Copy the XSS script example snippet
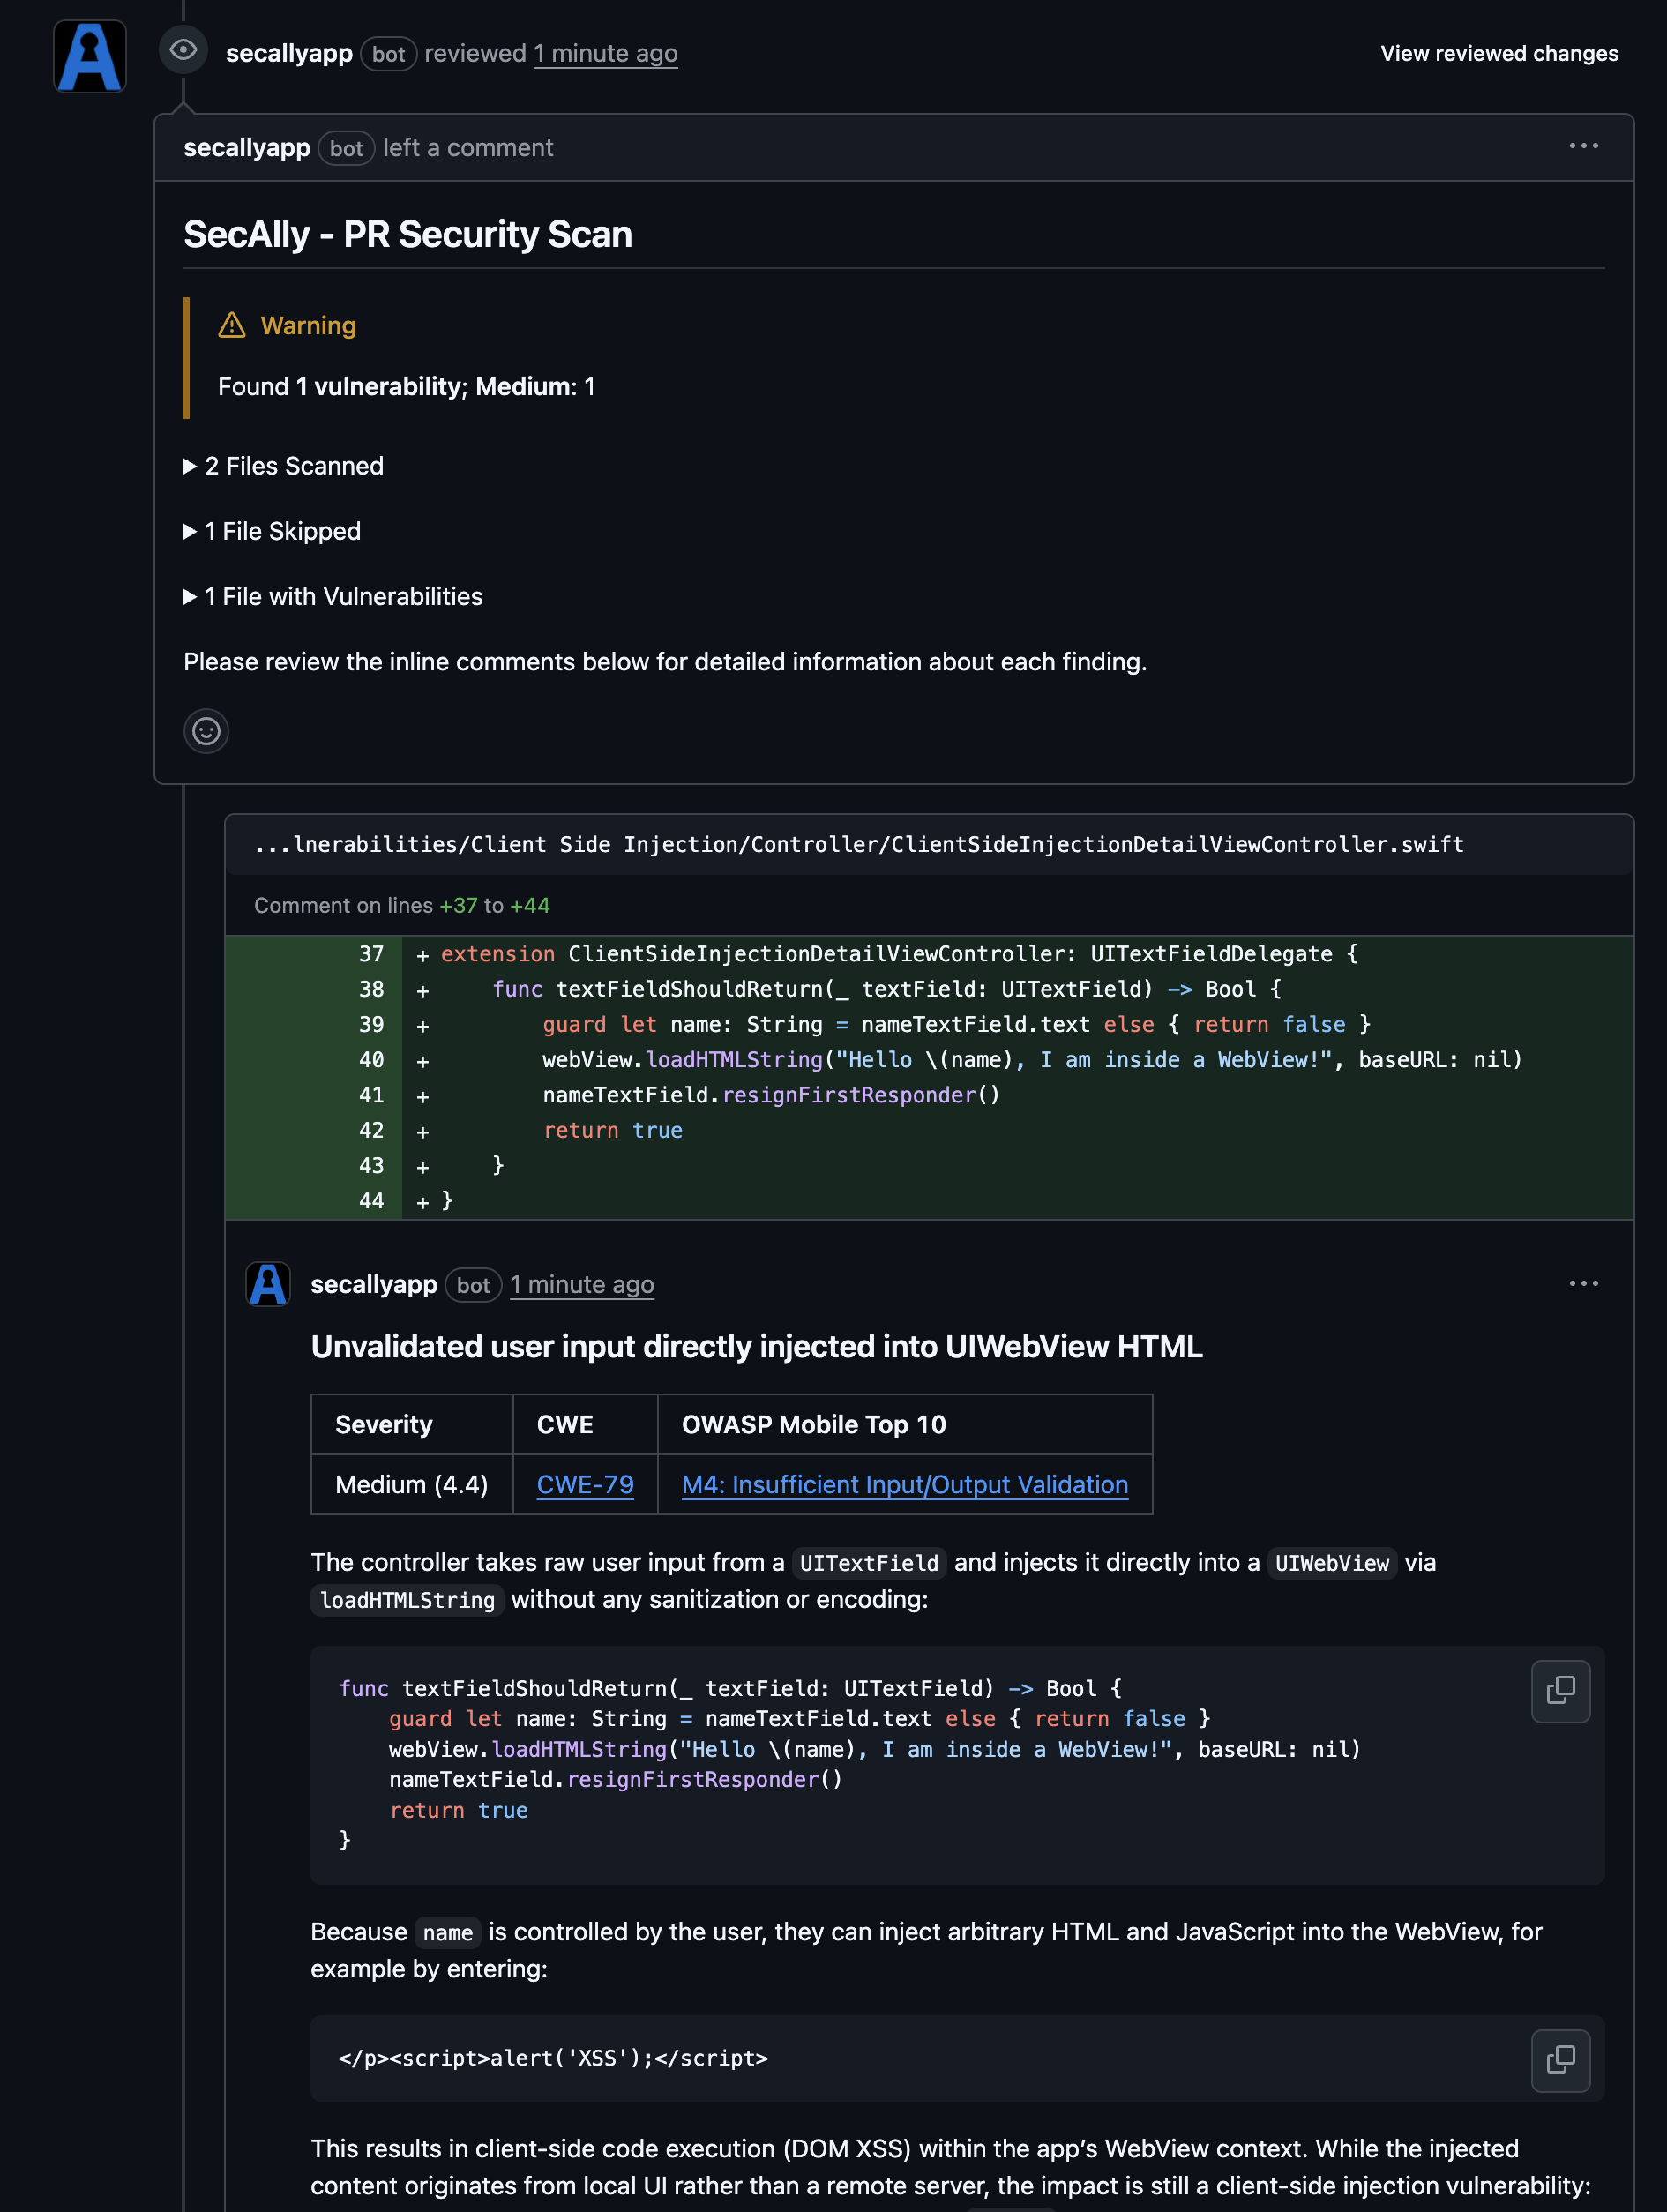Image resolution: width=1667 pixels, height=2212 pixels. tap(1560, 2060)
